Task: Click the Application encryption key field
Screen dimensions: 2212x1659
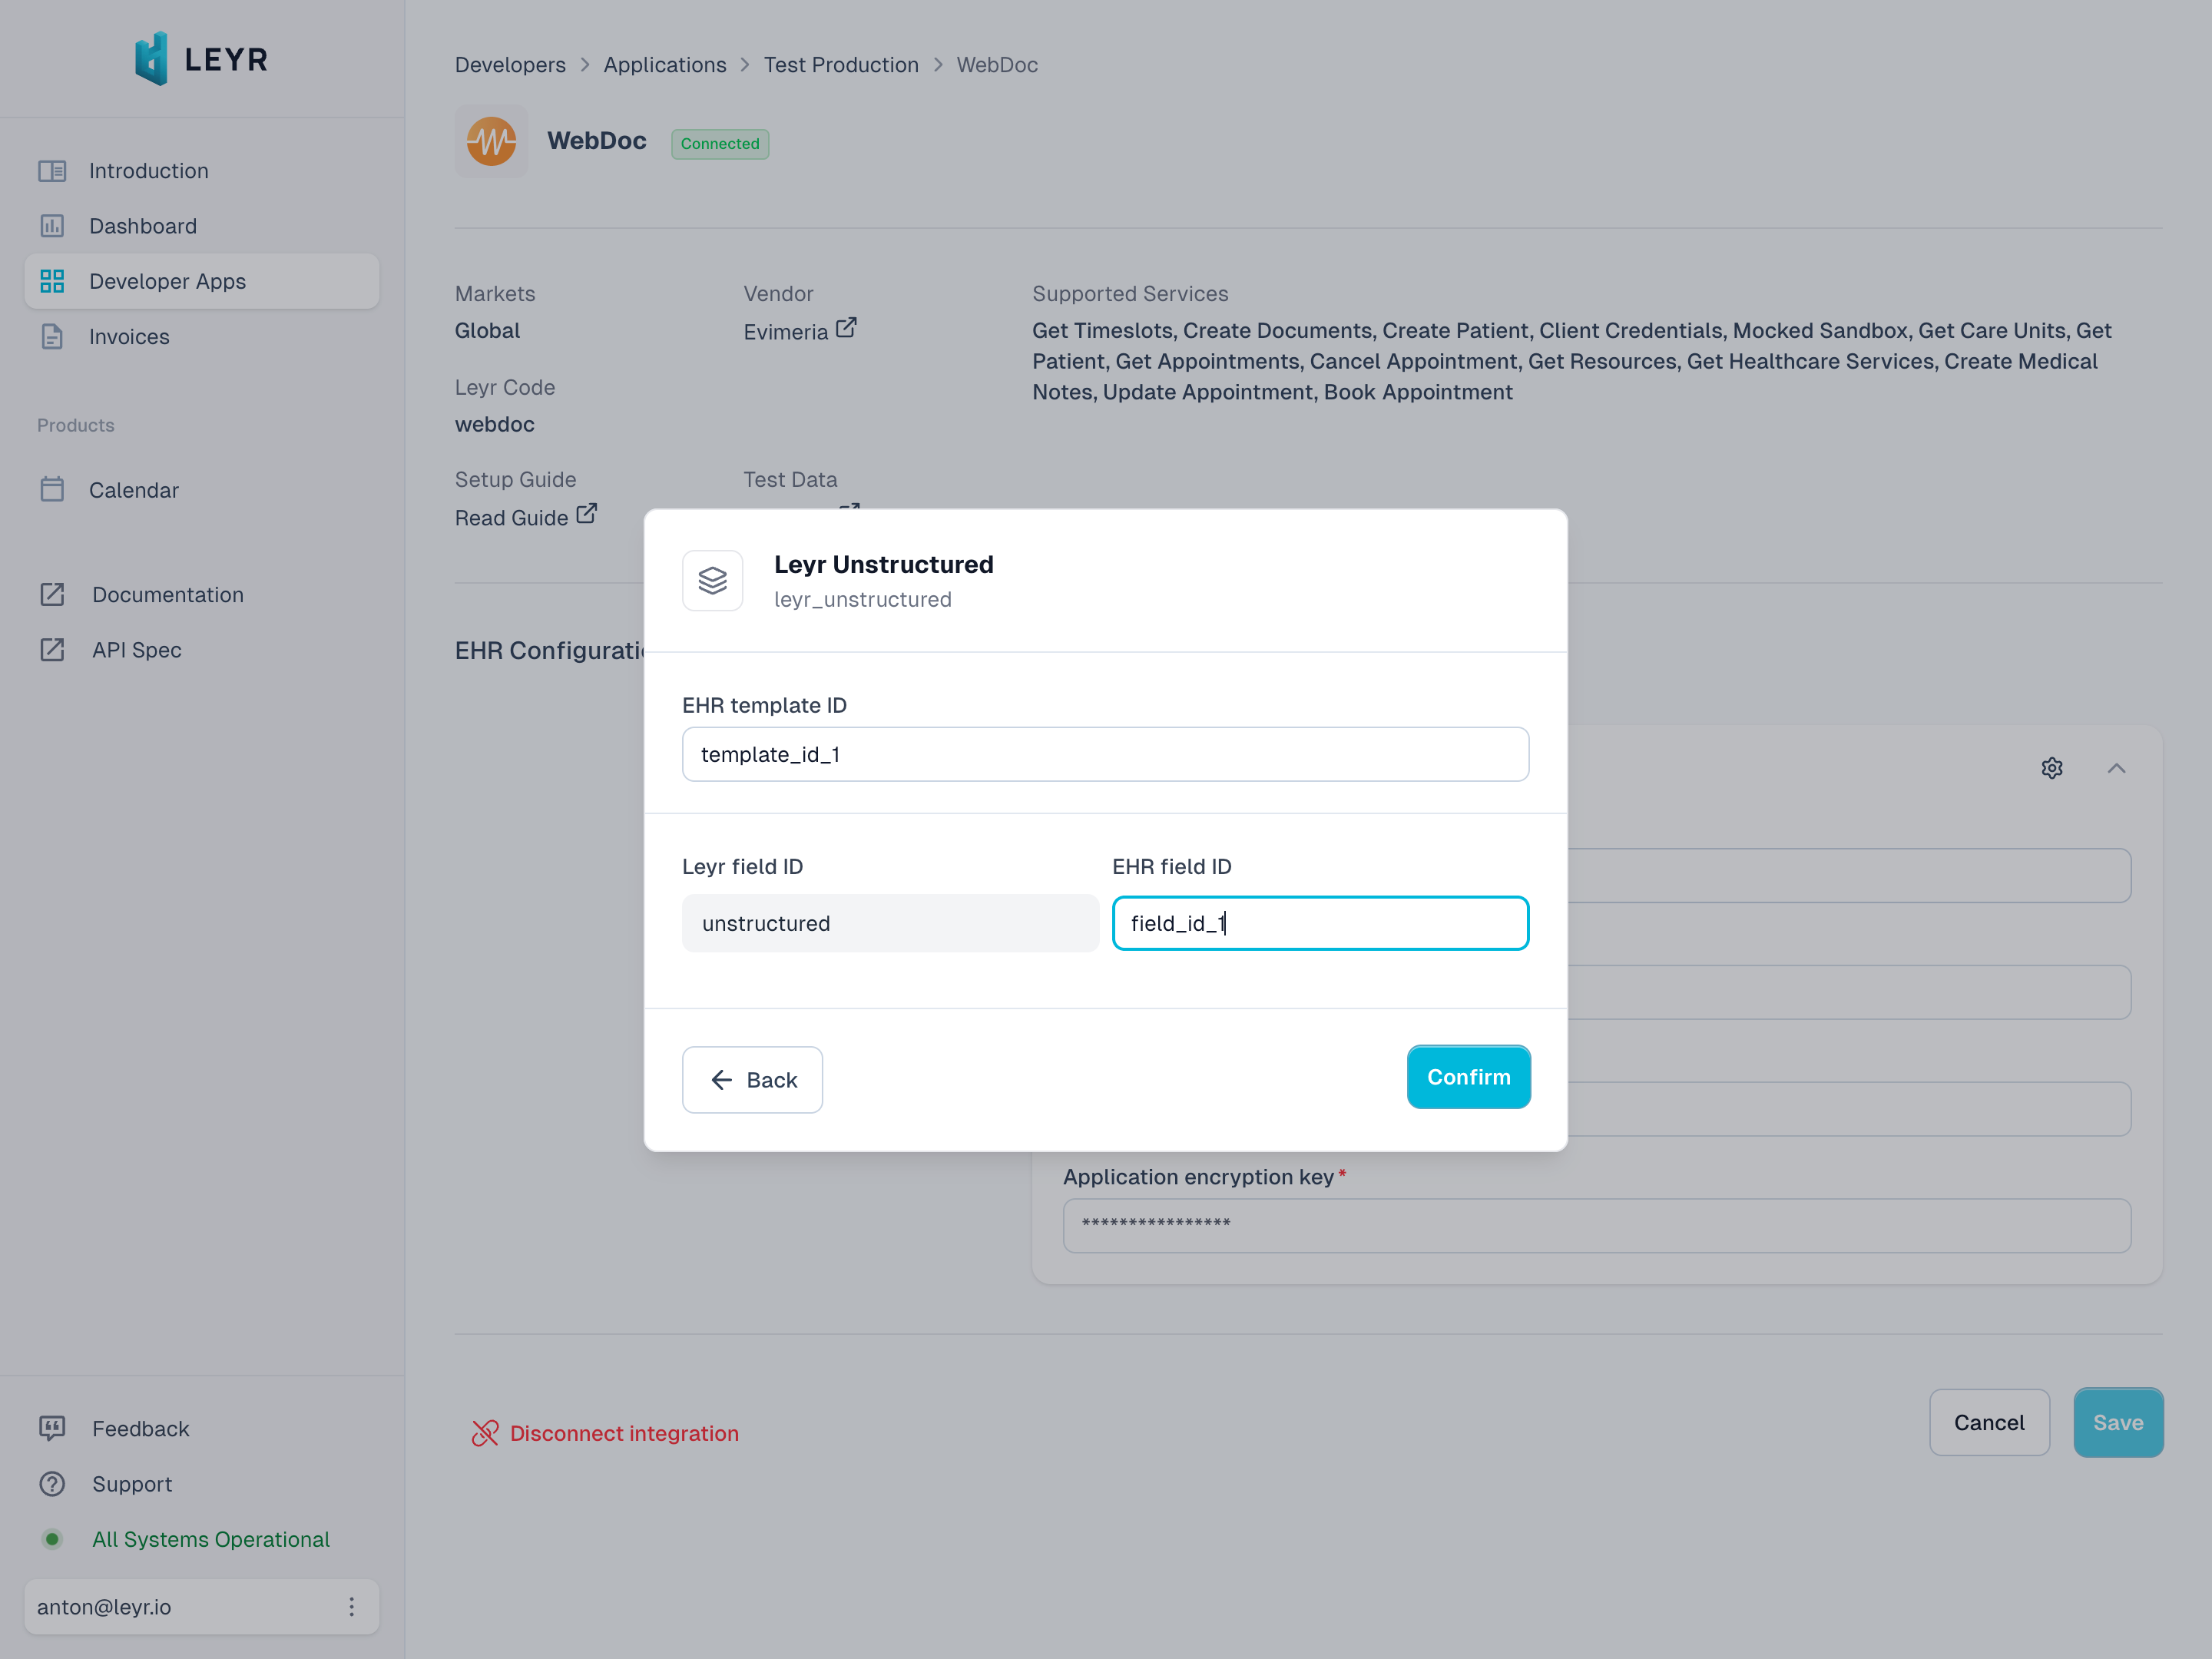Action: tap(1596, 1226)
